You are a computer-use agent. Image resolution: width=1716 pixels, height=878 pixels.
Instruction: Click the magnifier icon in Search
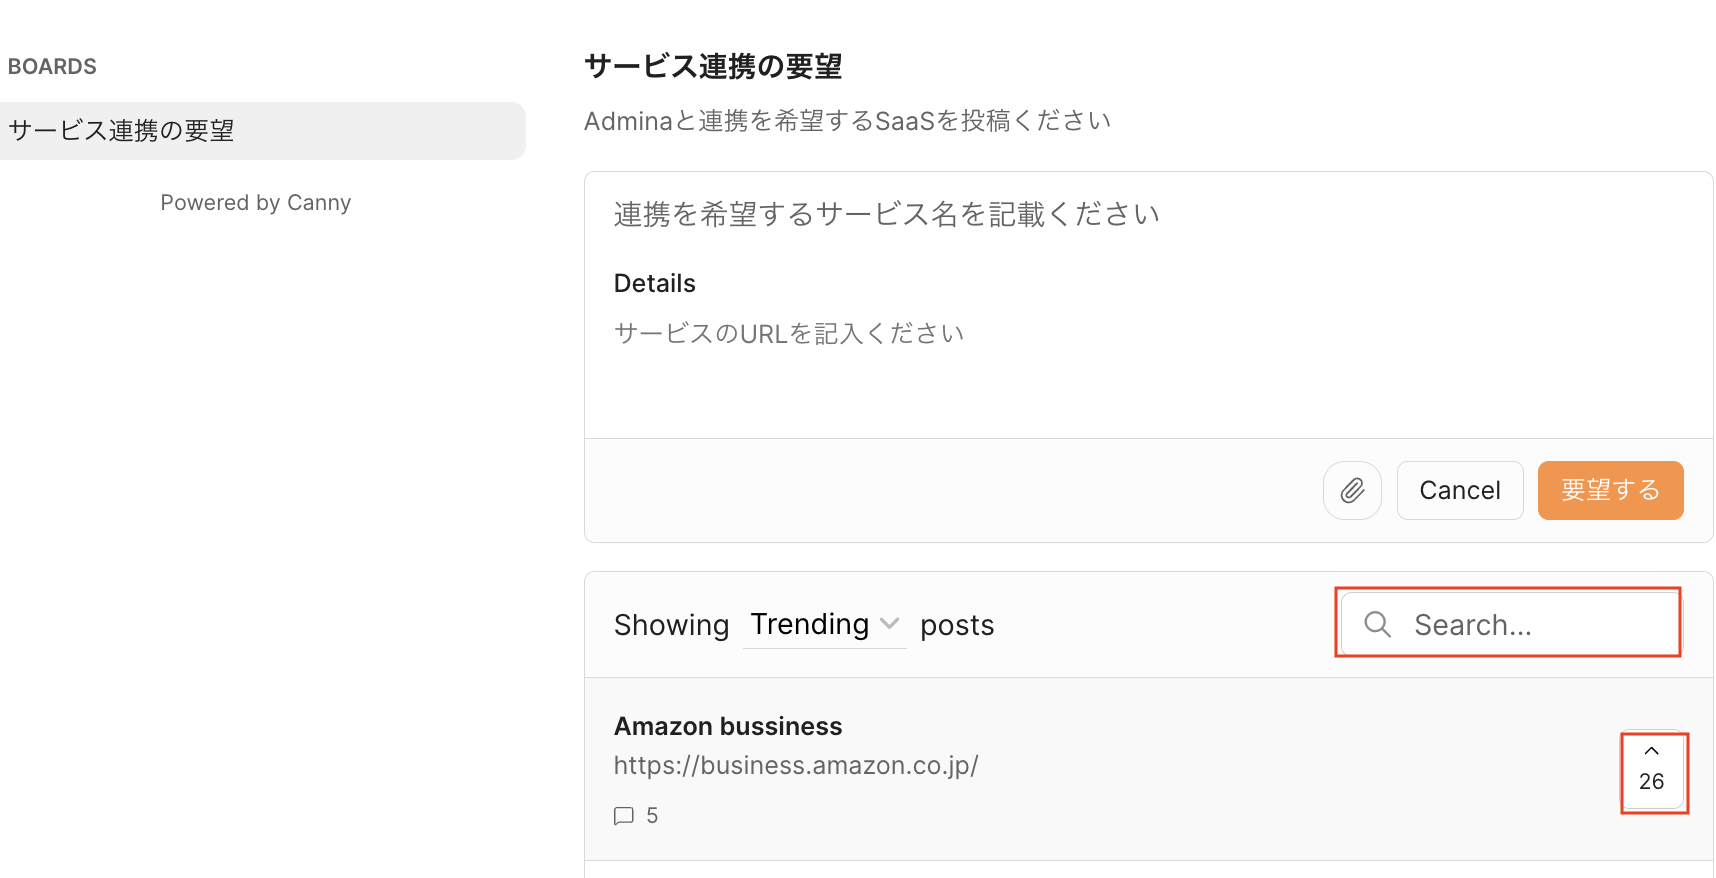1378,624
